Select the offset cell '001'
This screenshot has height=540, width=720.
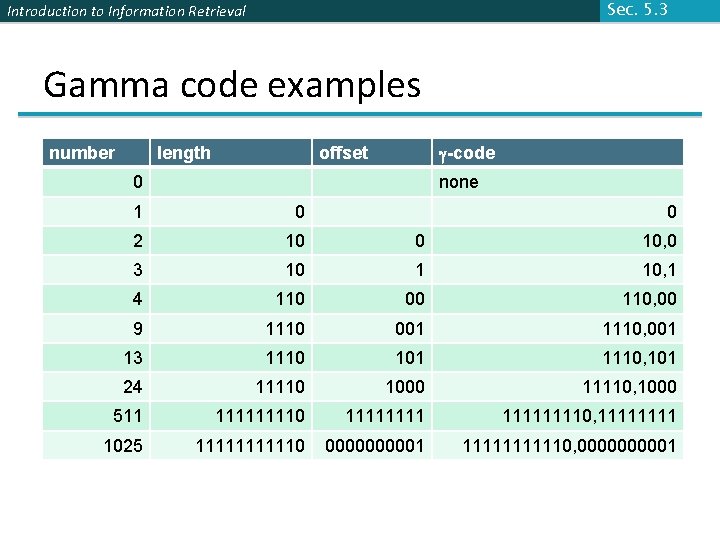pyautogui.click(x=372, y=328)
